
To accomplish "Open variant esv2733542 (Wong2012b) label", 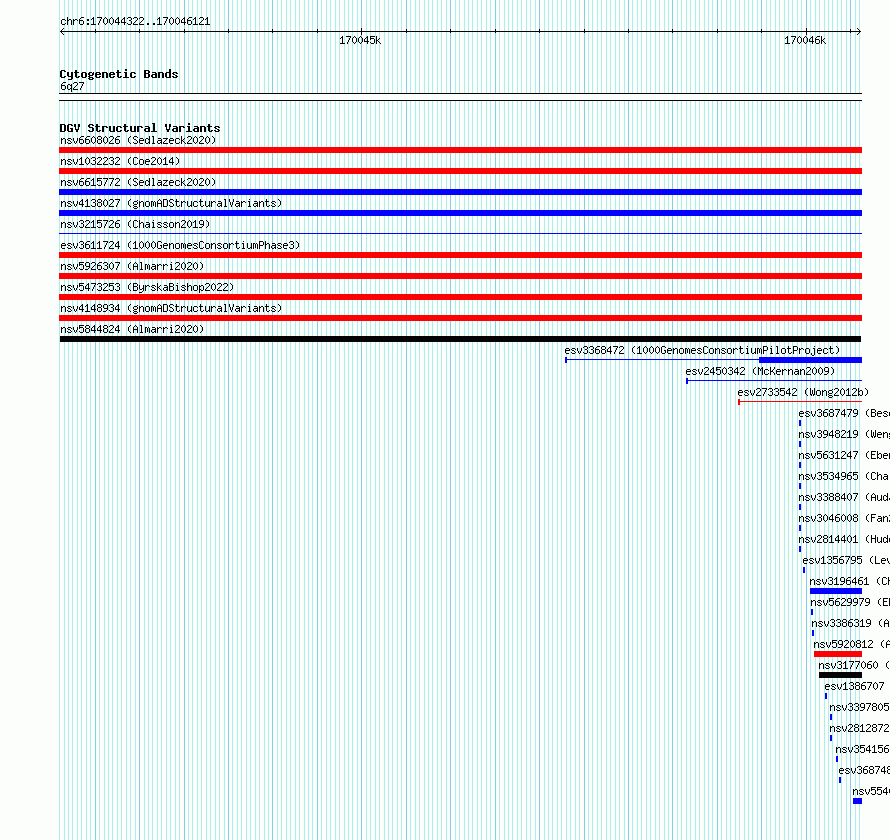I will coord(803,392).
